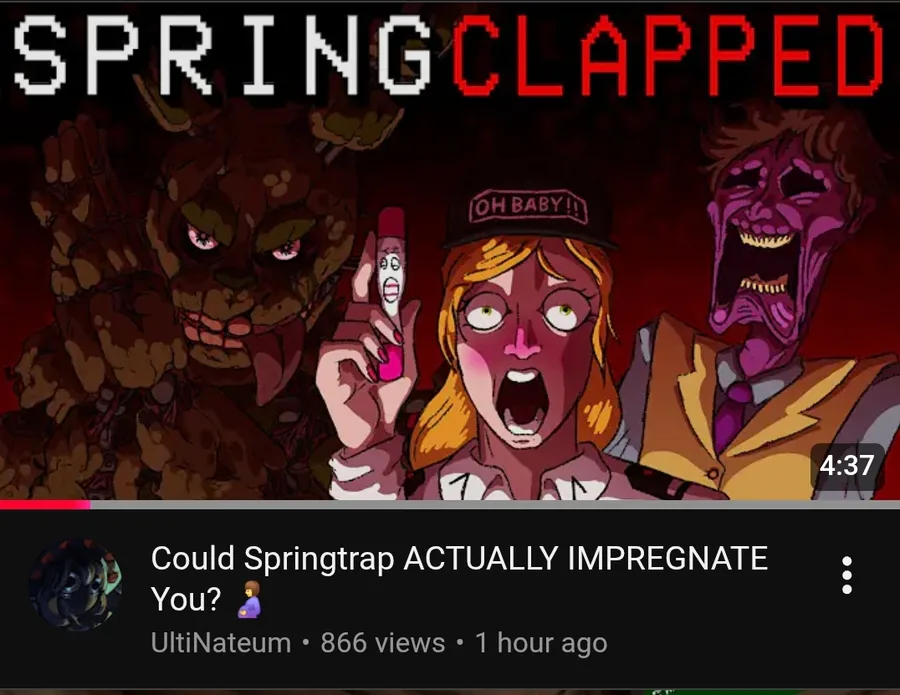Image resolution: width=900 pixels, height=695 pixels.
Task: Click the 866 views text
Action: tap(383, 643)
